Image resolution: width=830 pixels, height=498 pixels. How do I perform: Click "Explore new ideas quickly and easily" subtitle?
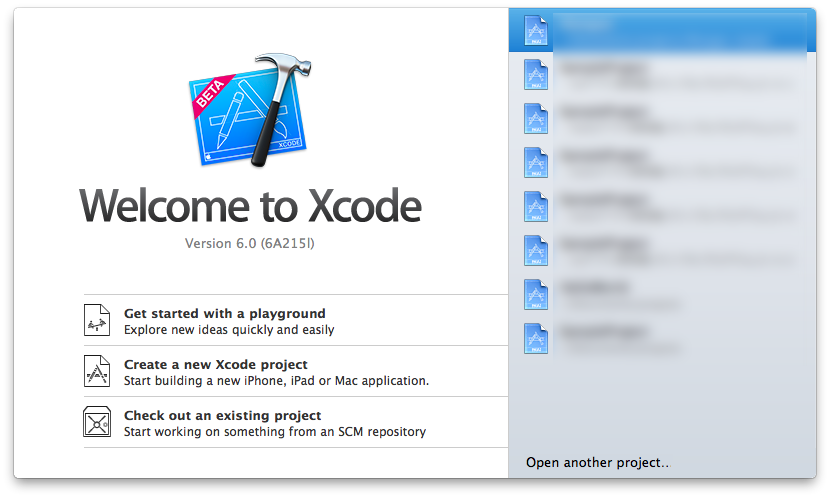coord(229,330)
